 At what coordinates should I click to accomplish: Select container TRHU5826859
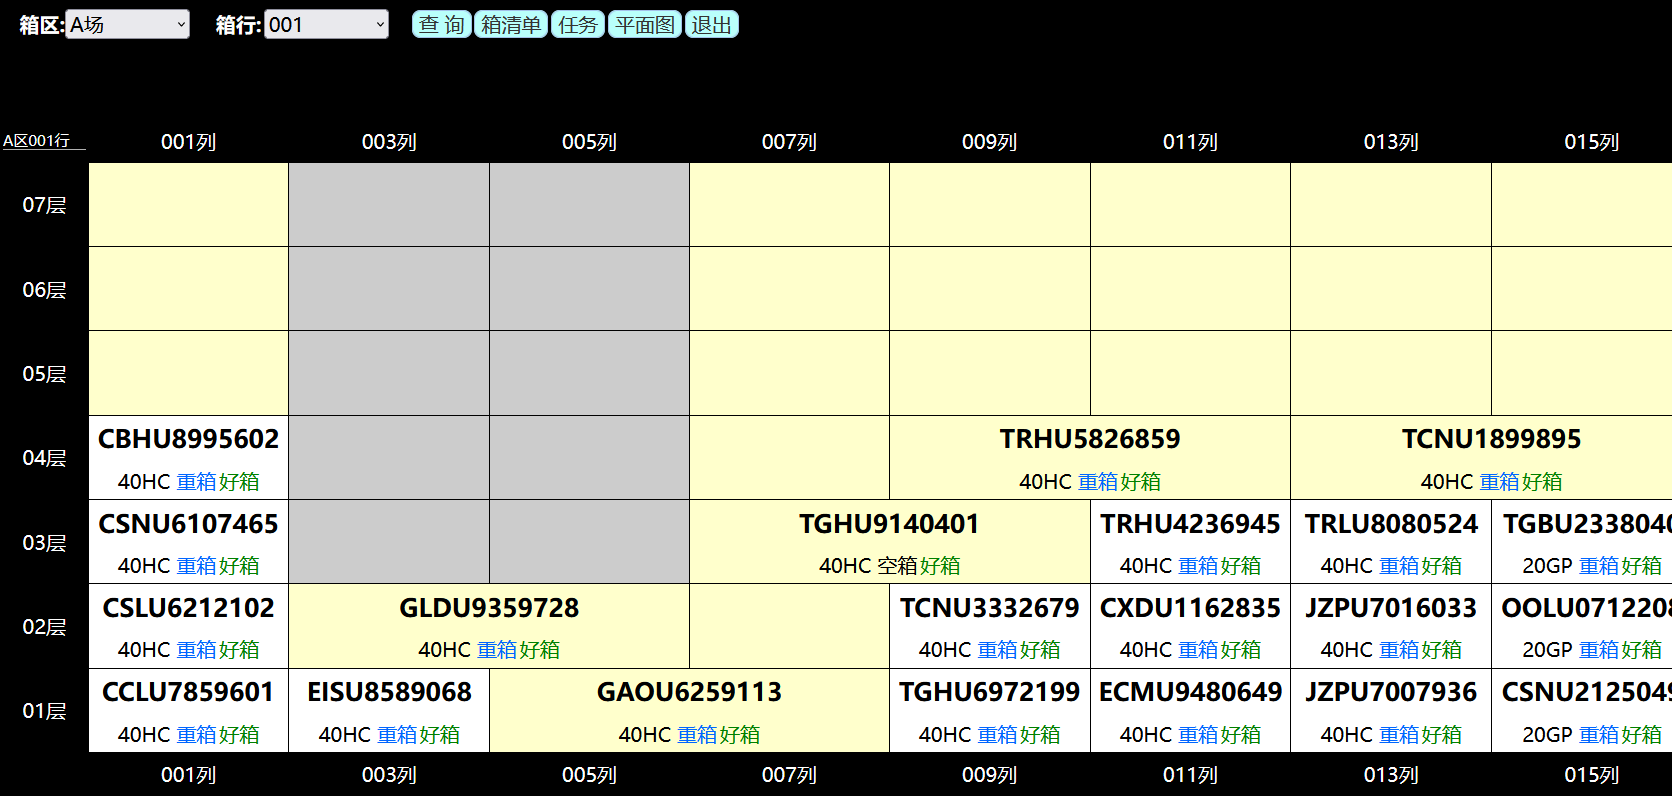click(x=1090, y=439)
